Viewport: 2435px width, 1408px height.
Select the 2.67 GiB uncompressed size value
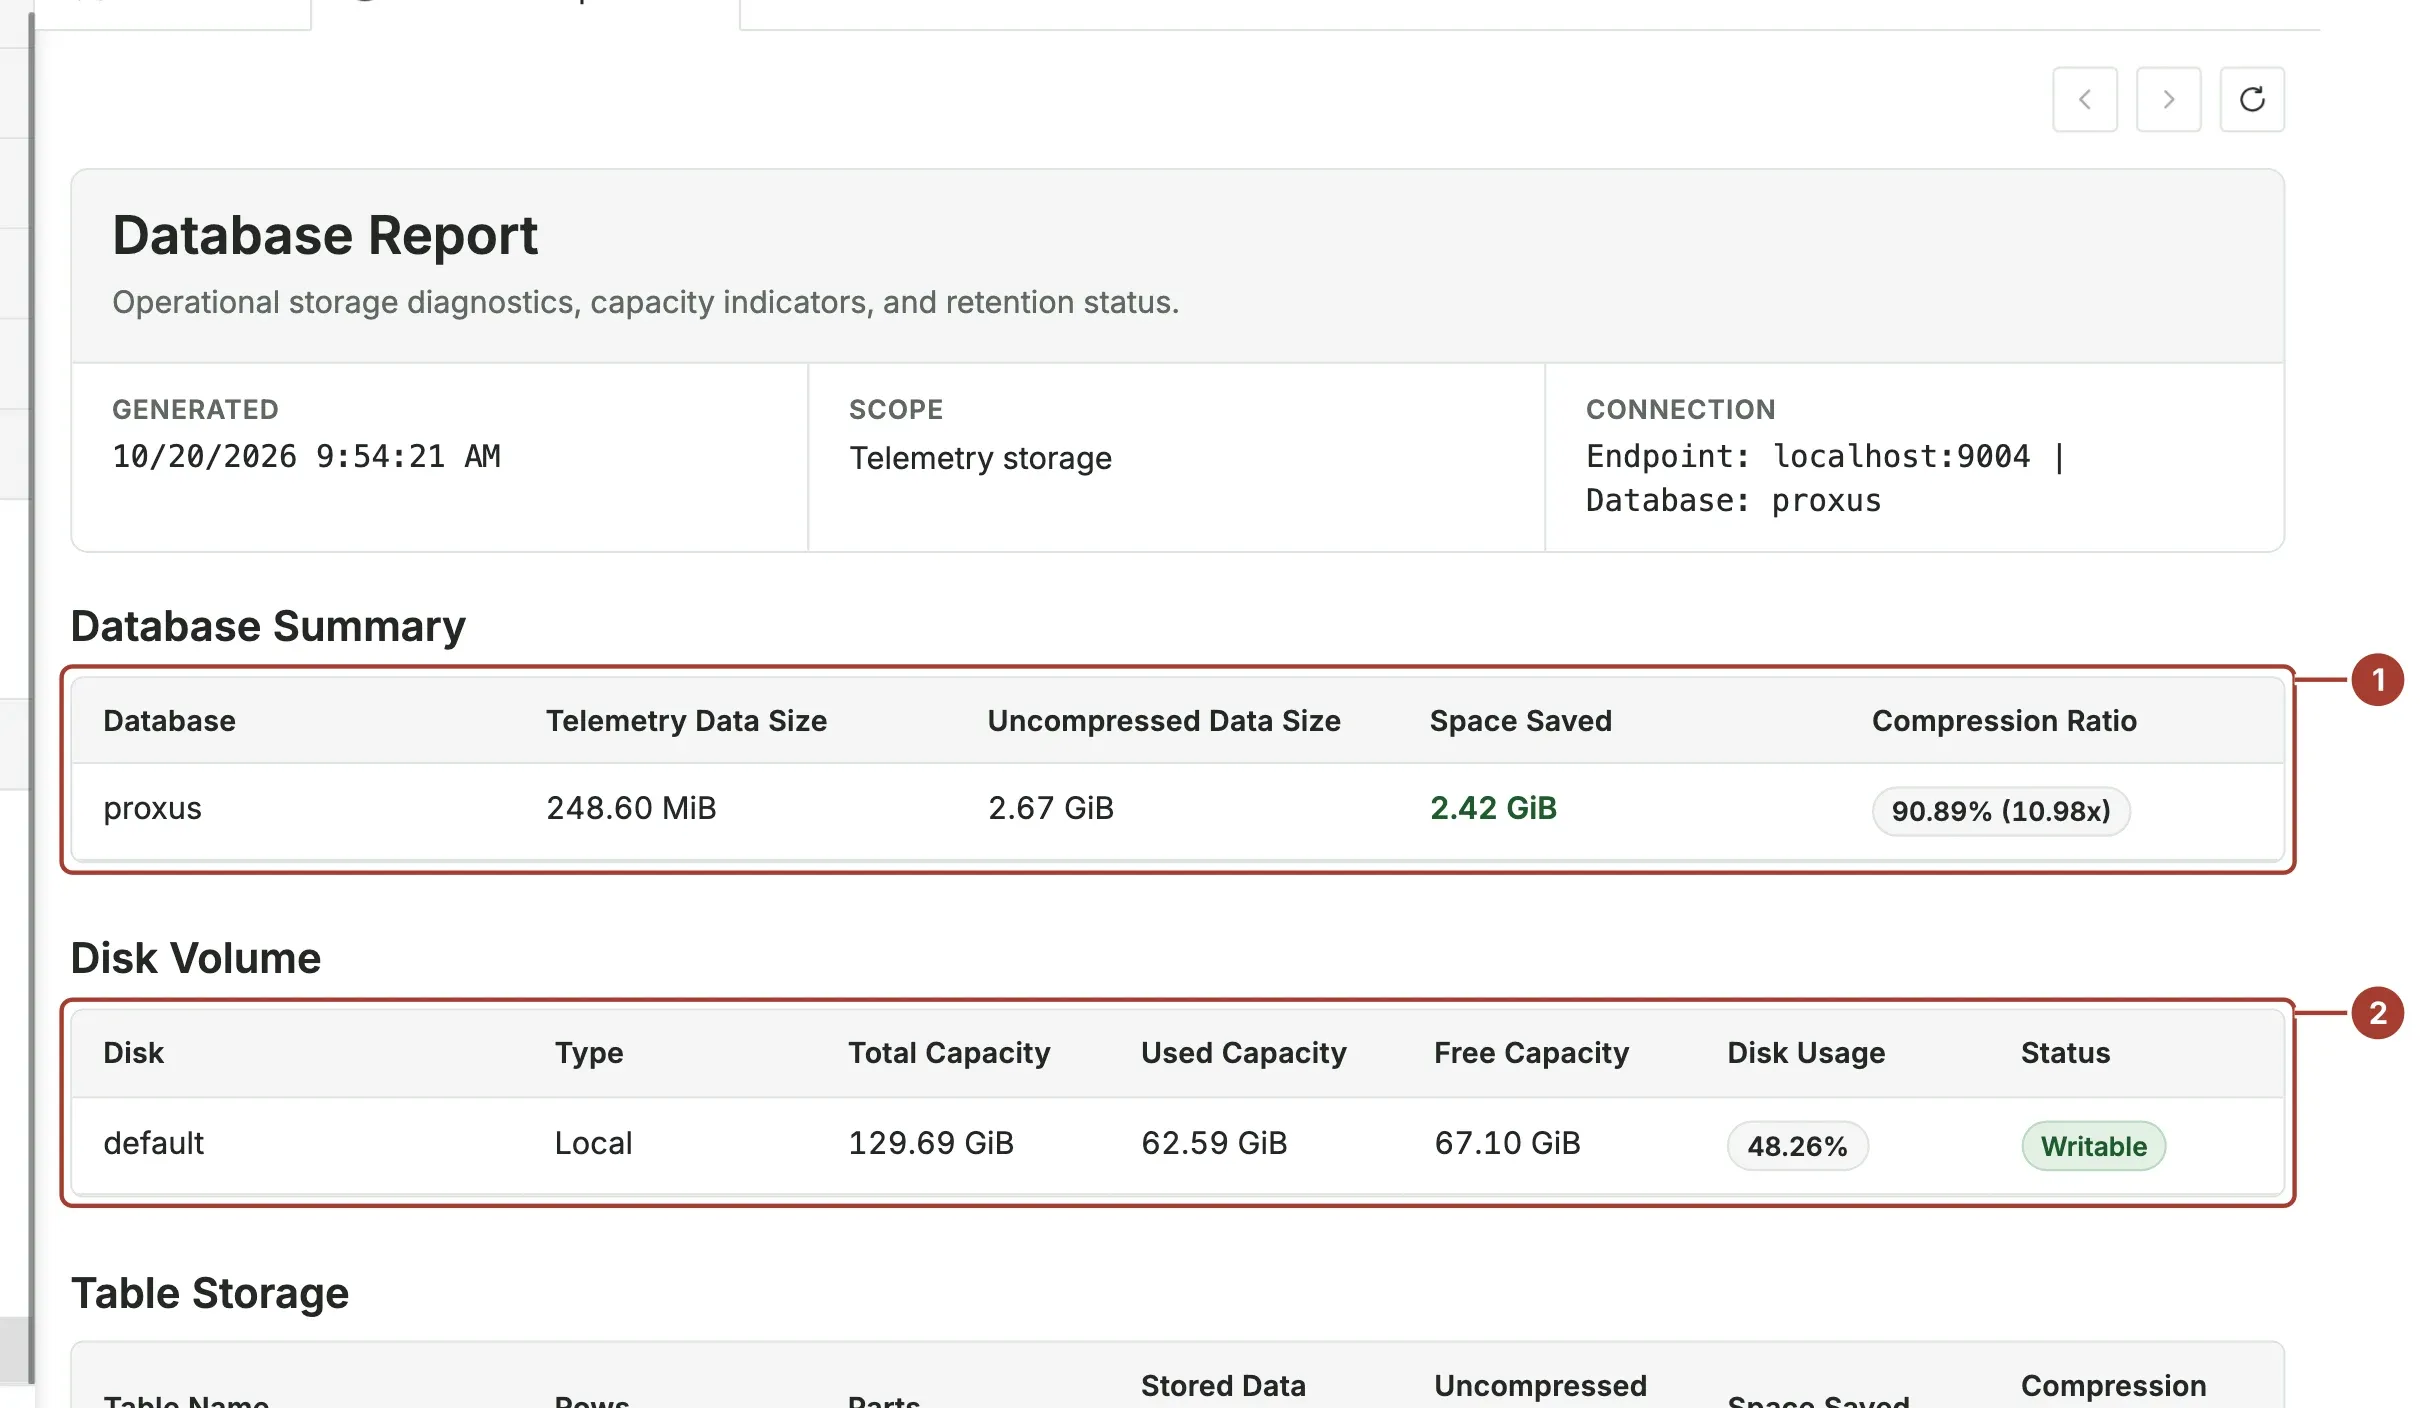coord(1051,808)
